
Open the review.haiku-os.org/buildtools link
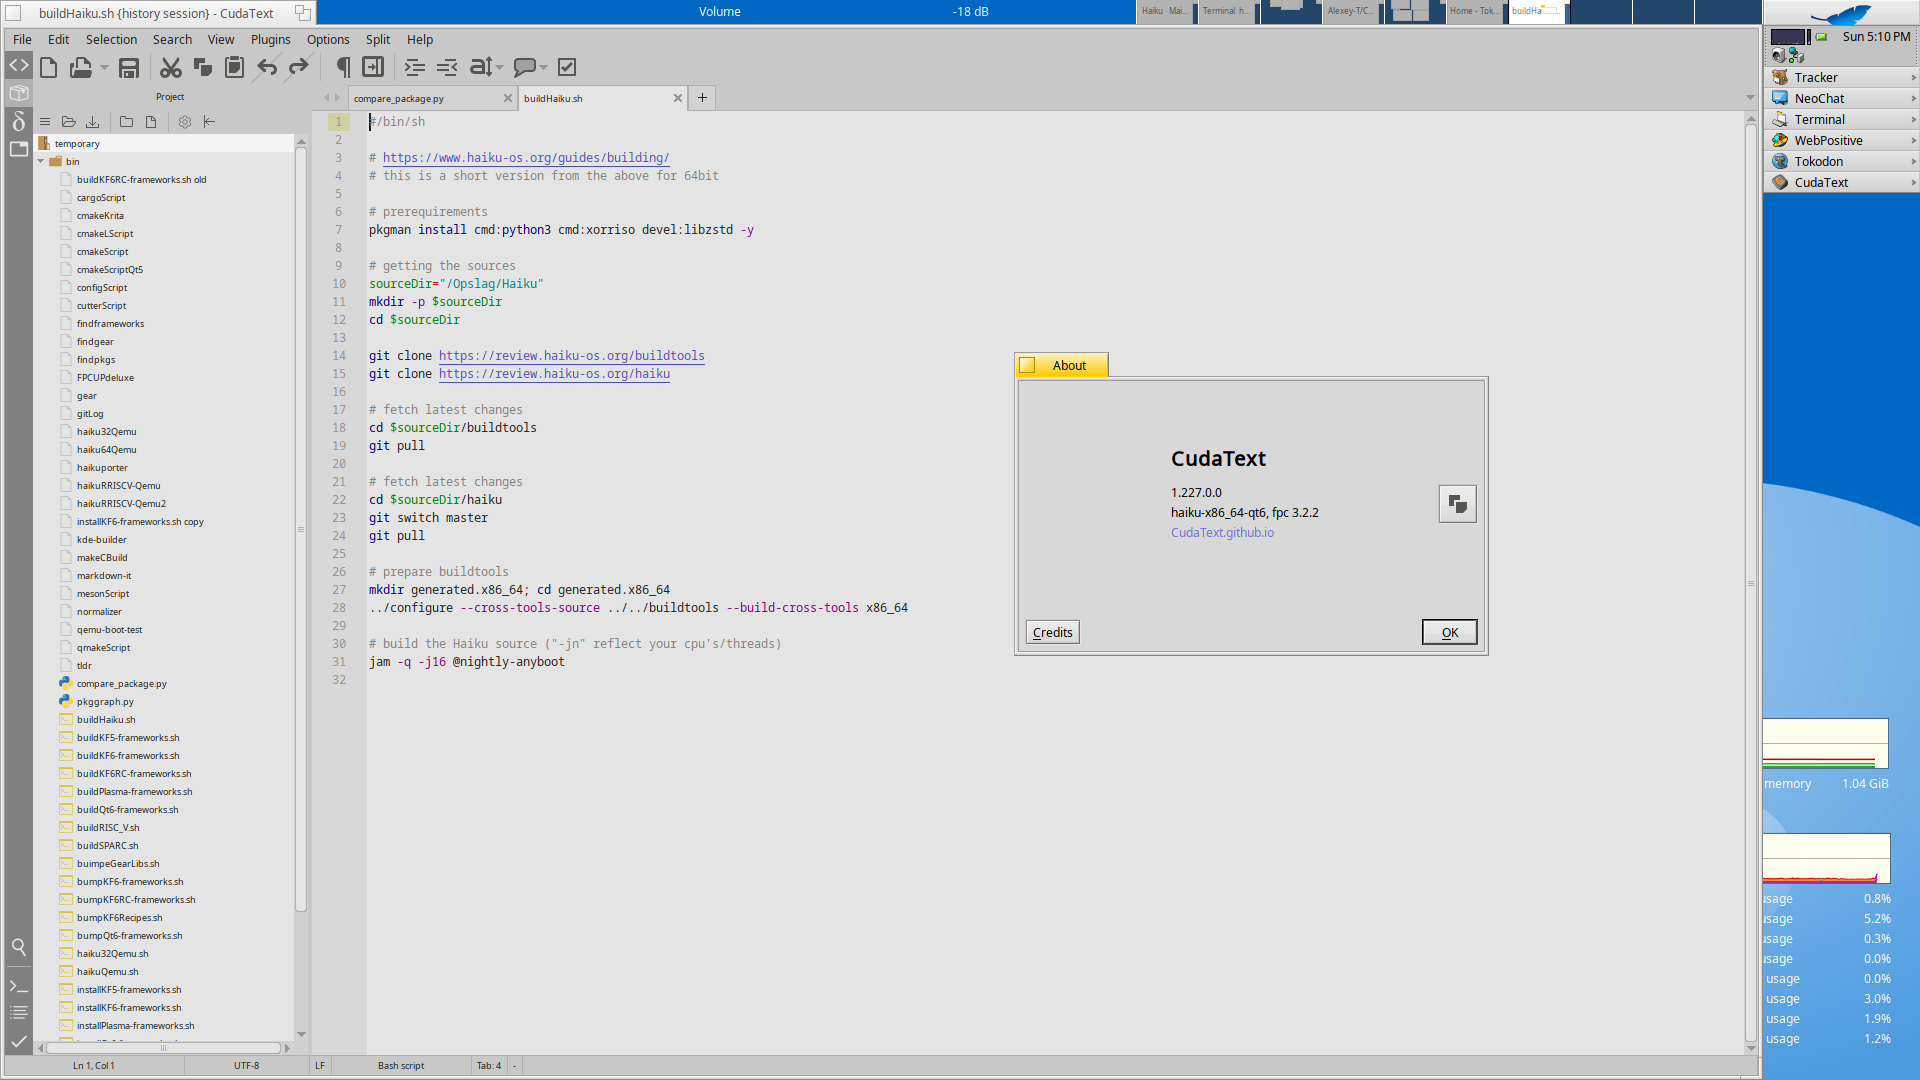pos(572,356)
